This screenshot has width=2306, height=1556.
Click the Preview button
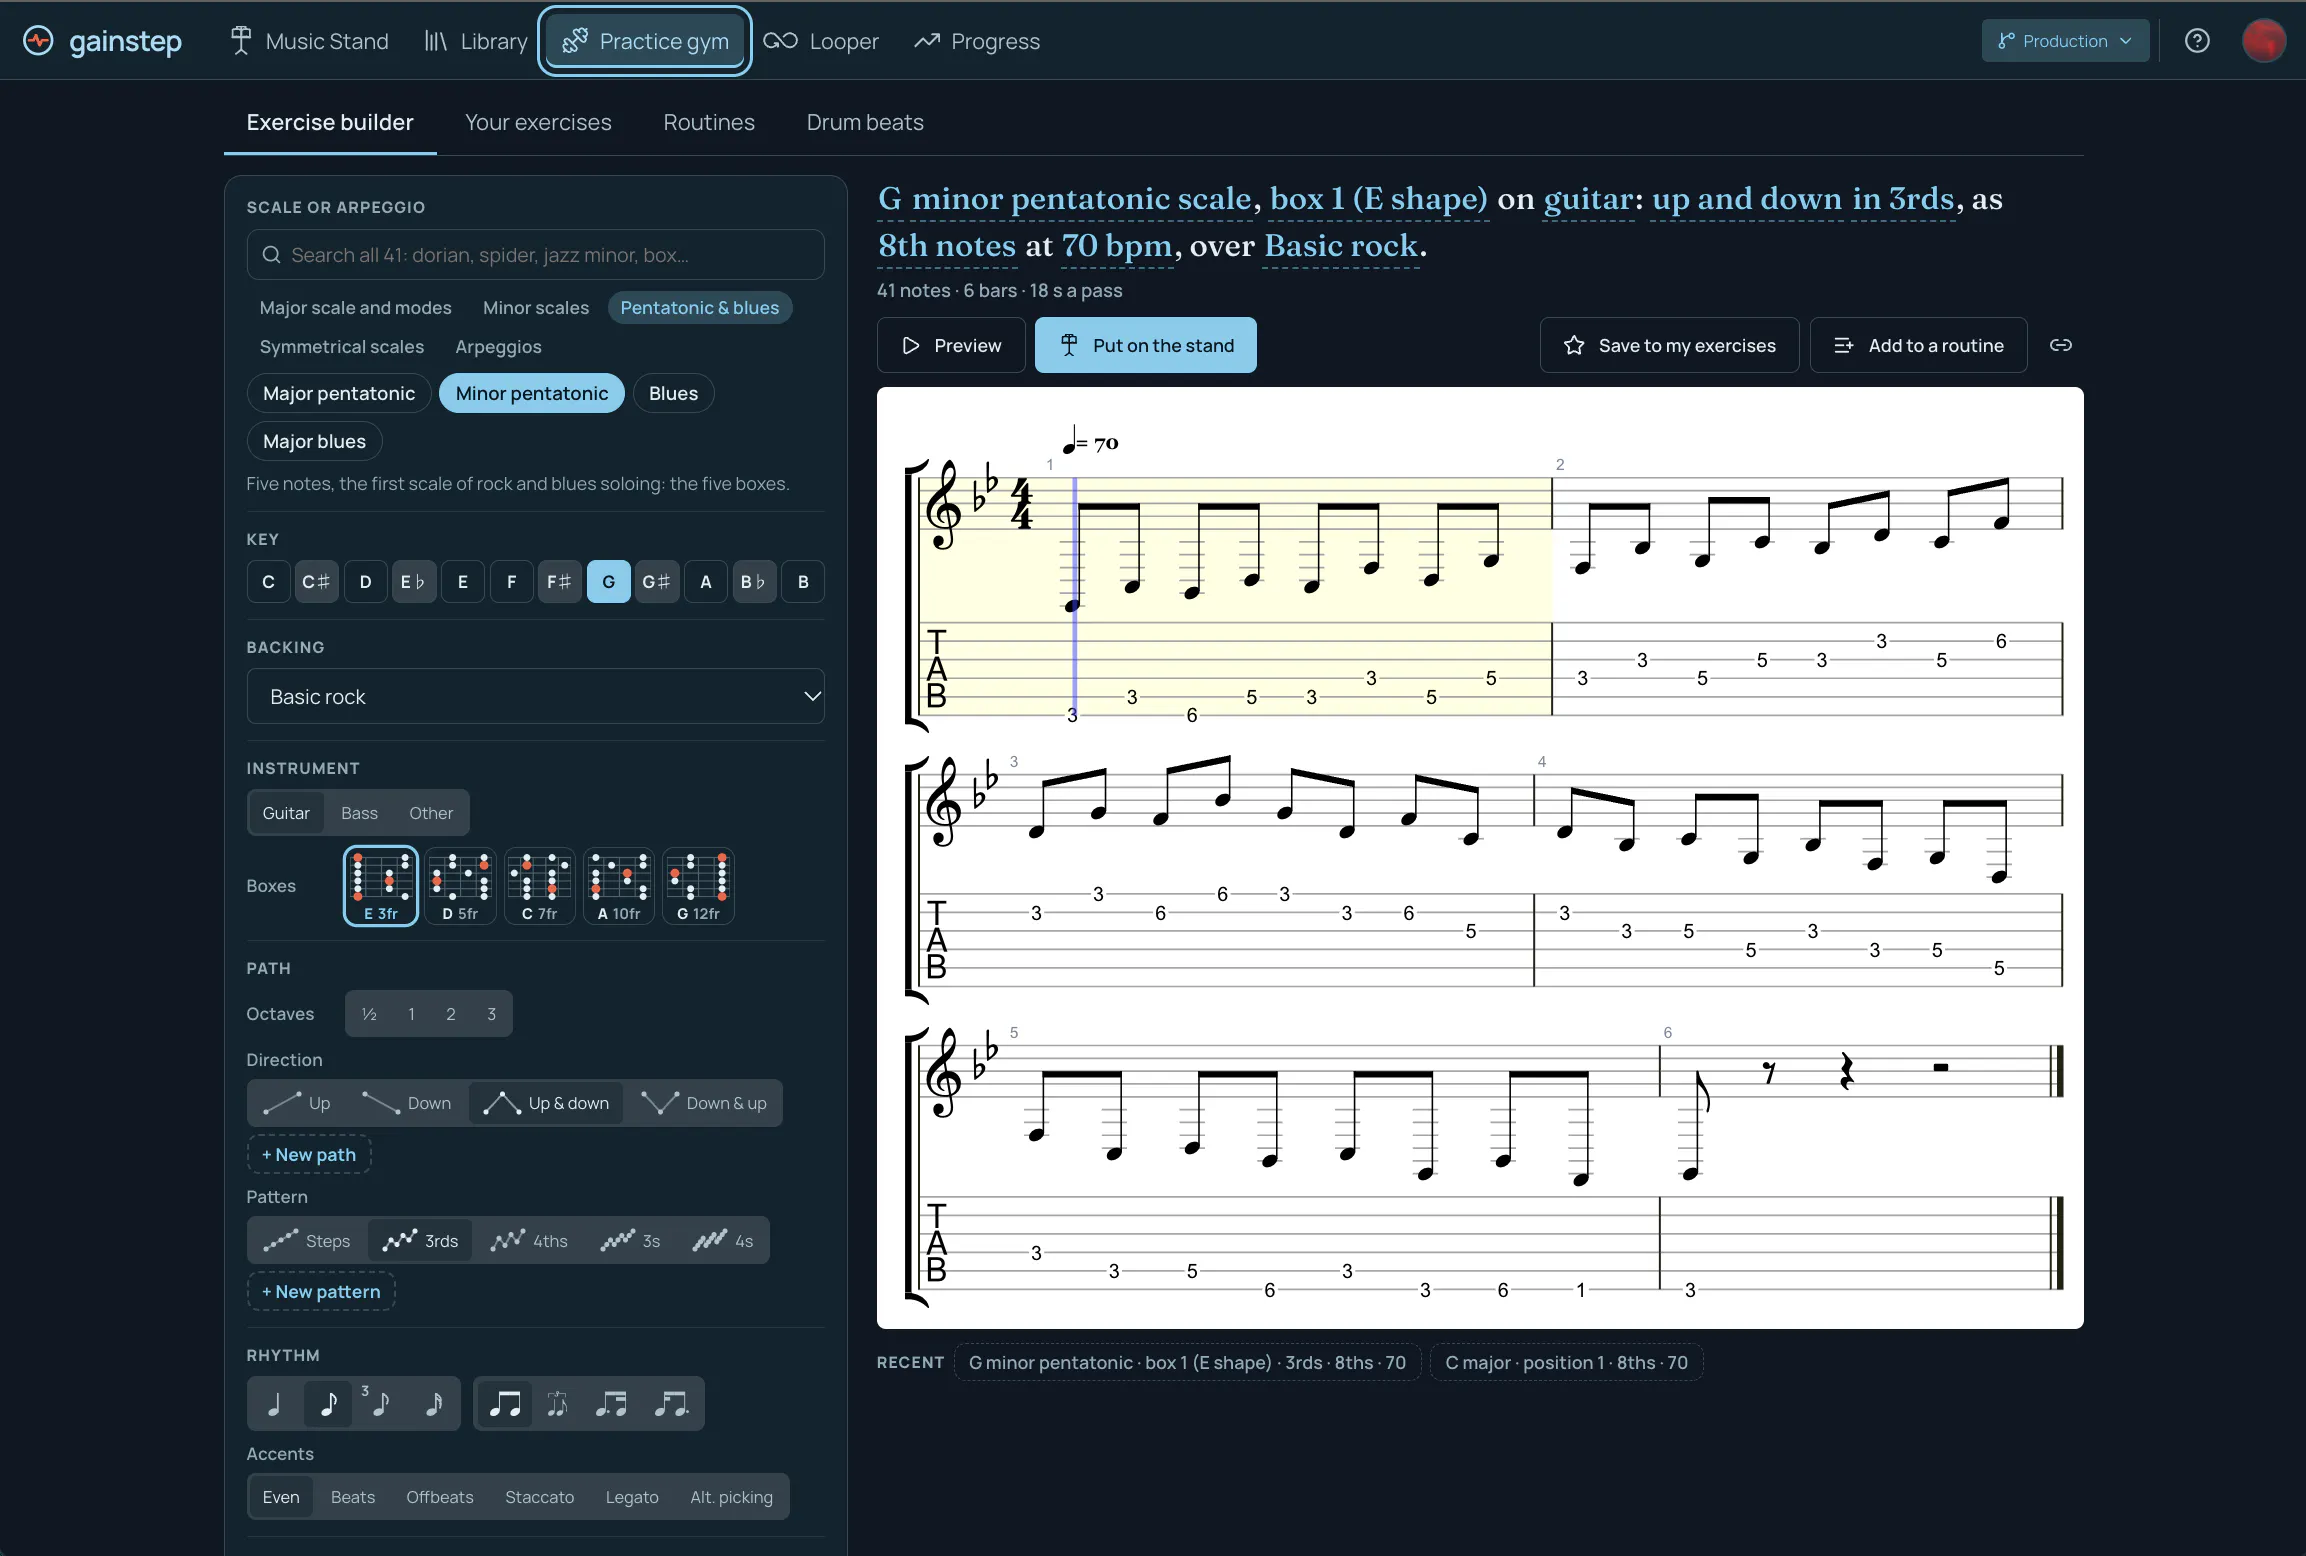click(x=951, y=345)
